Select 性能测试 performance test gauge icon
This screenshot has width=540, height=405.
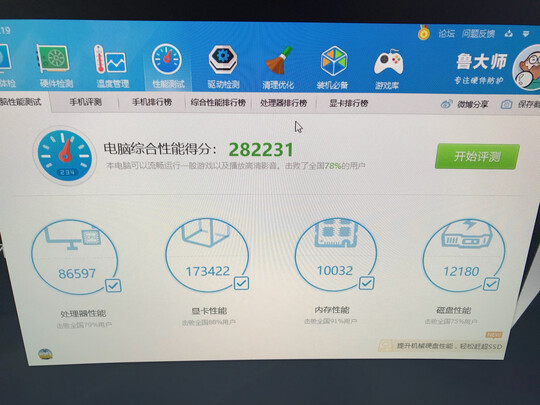tap(167, 59)
